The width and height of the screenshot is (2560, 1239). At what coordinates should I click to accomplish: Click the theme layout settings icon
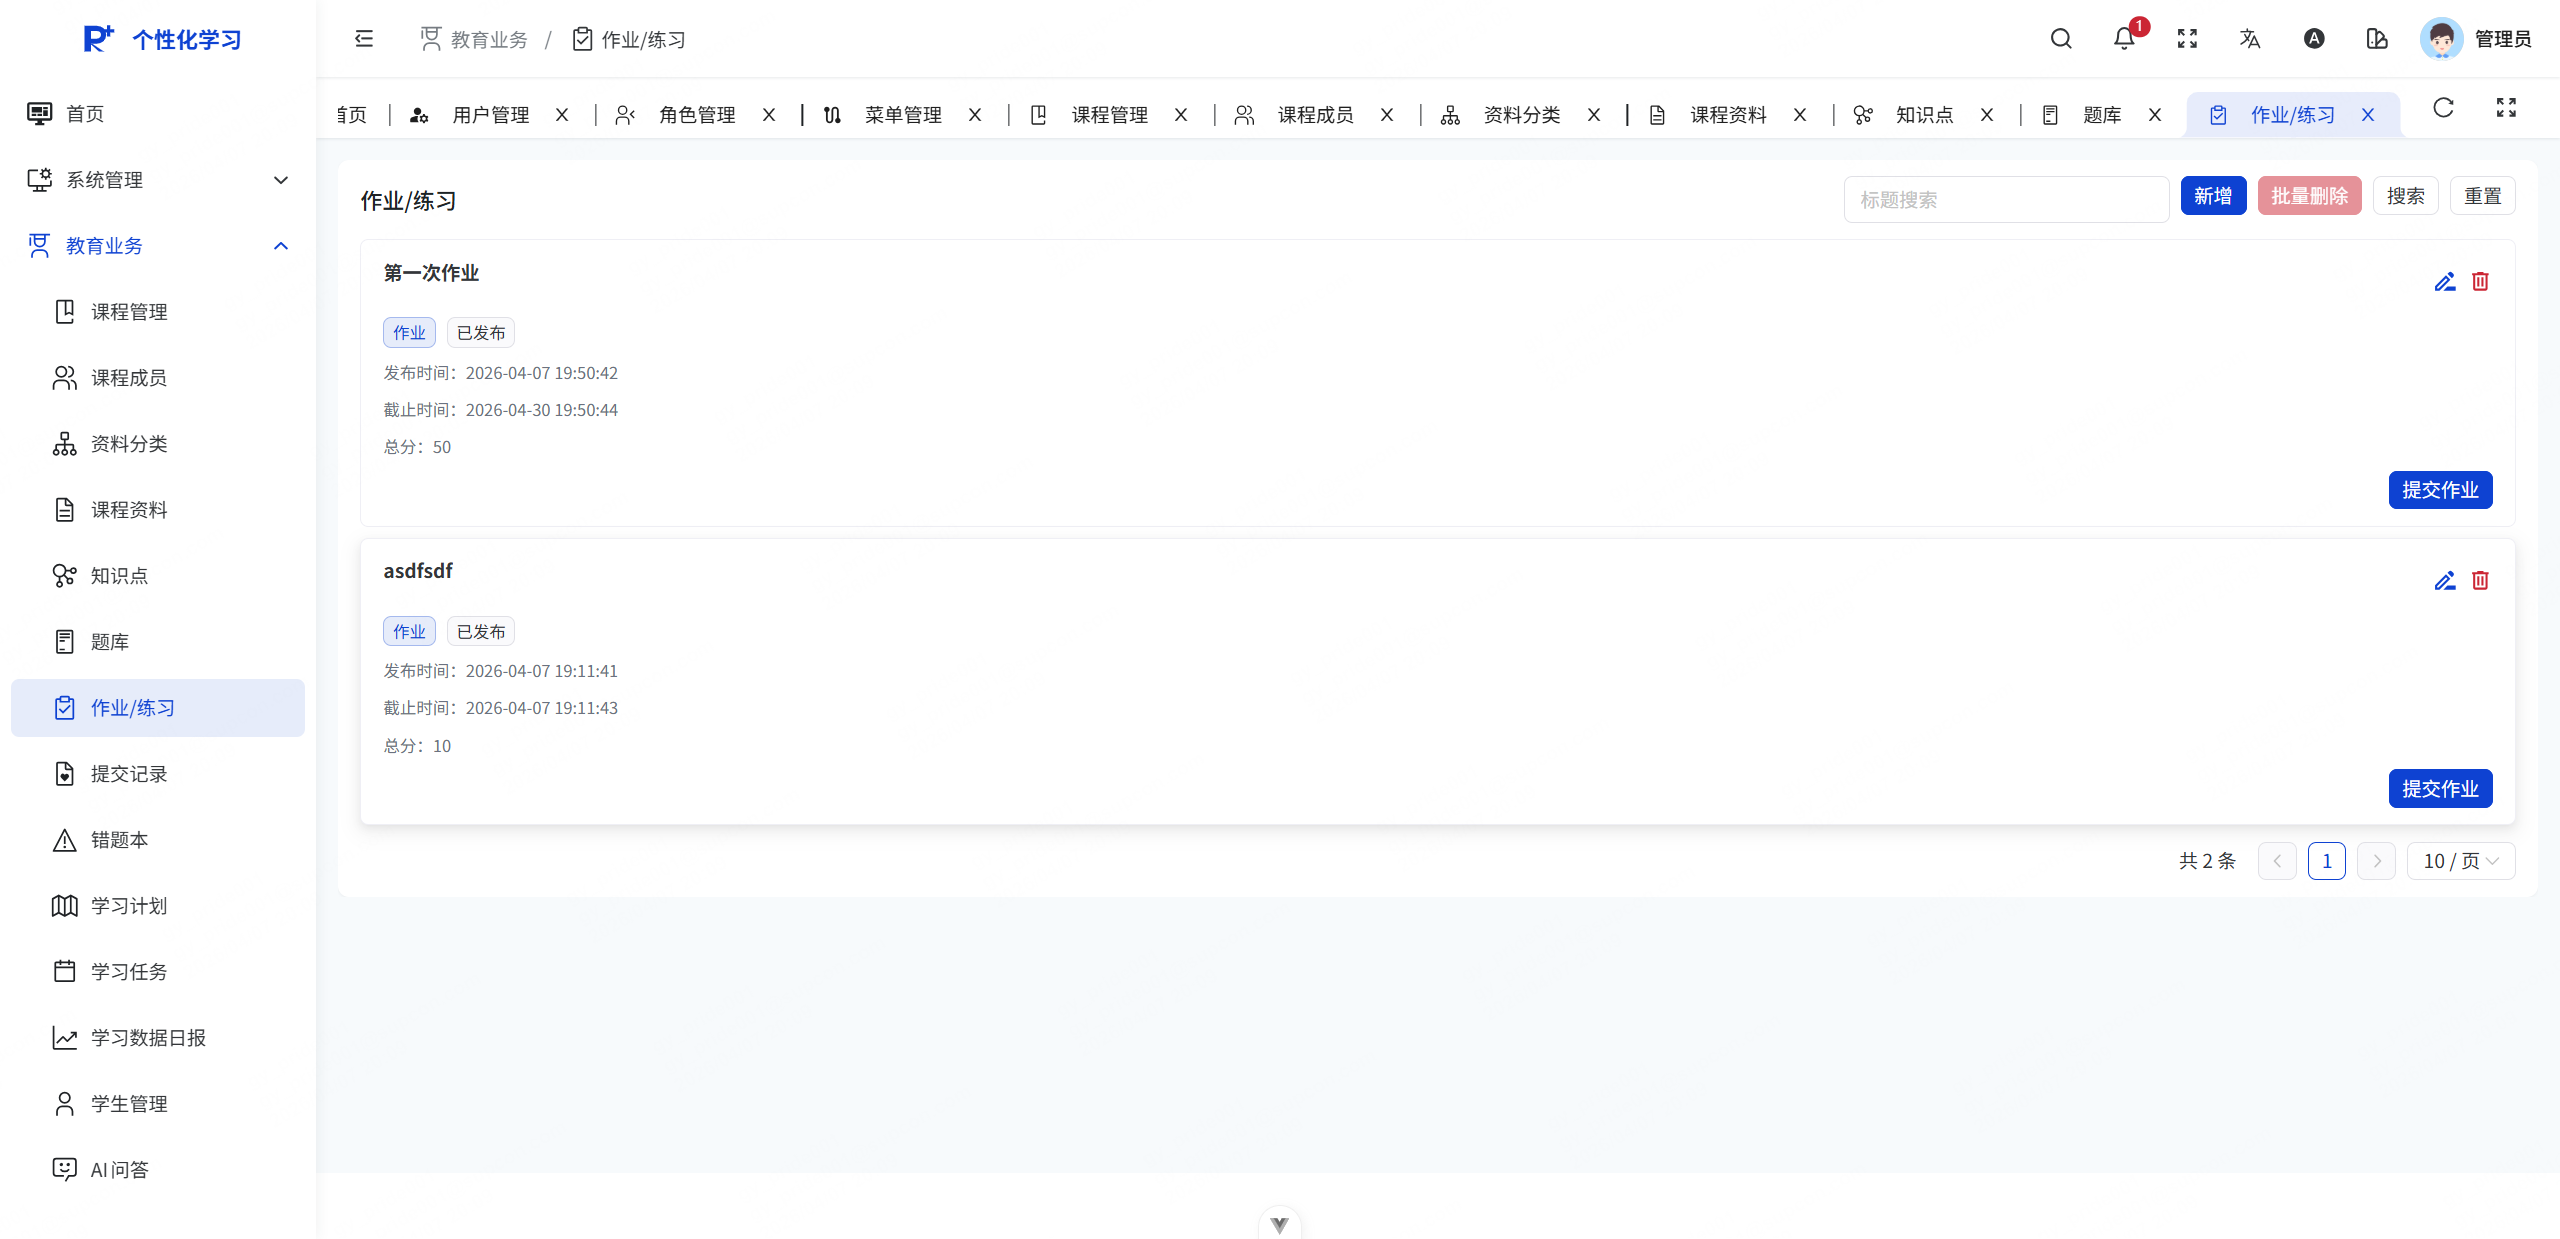[2377, 39]
